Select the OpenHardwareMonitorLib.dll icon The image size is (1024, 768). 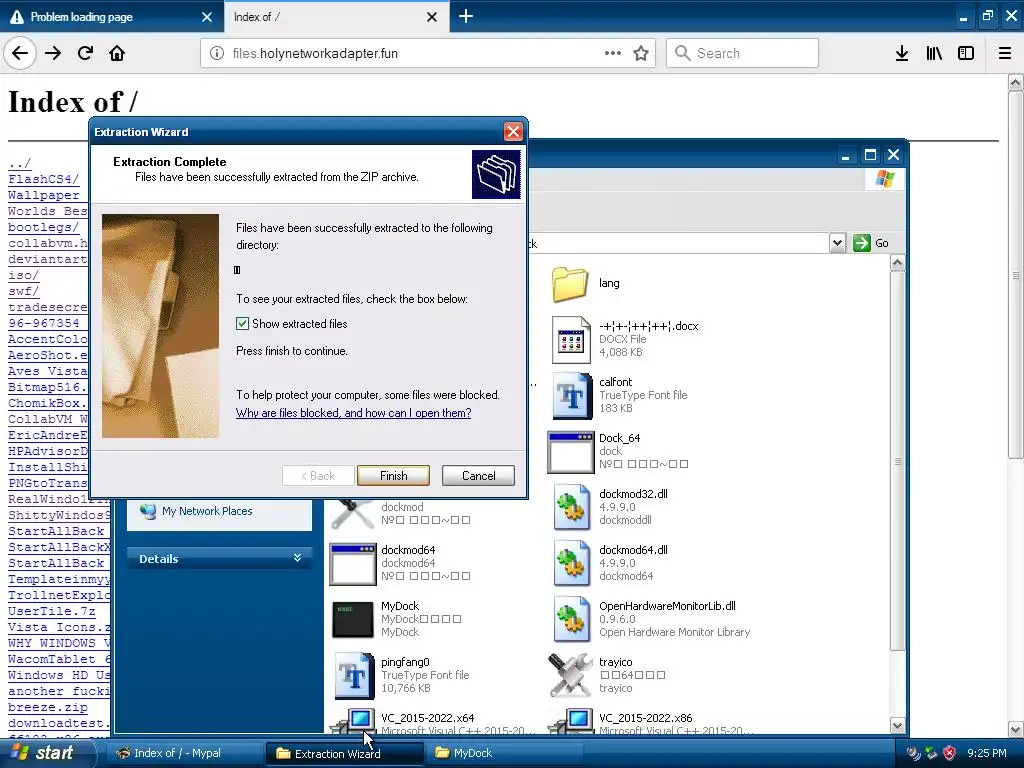point(571,620)
